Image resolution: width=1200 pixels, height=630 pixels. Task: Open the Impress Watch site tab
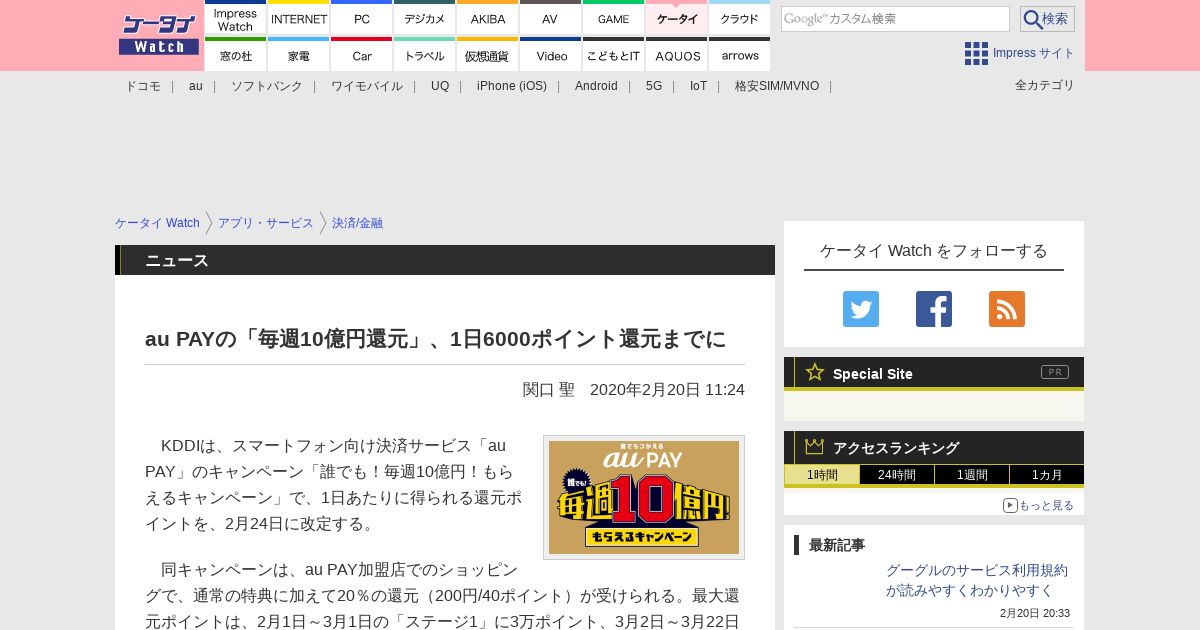[236, 18]
